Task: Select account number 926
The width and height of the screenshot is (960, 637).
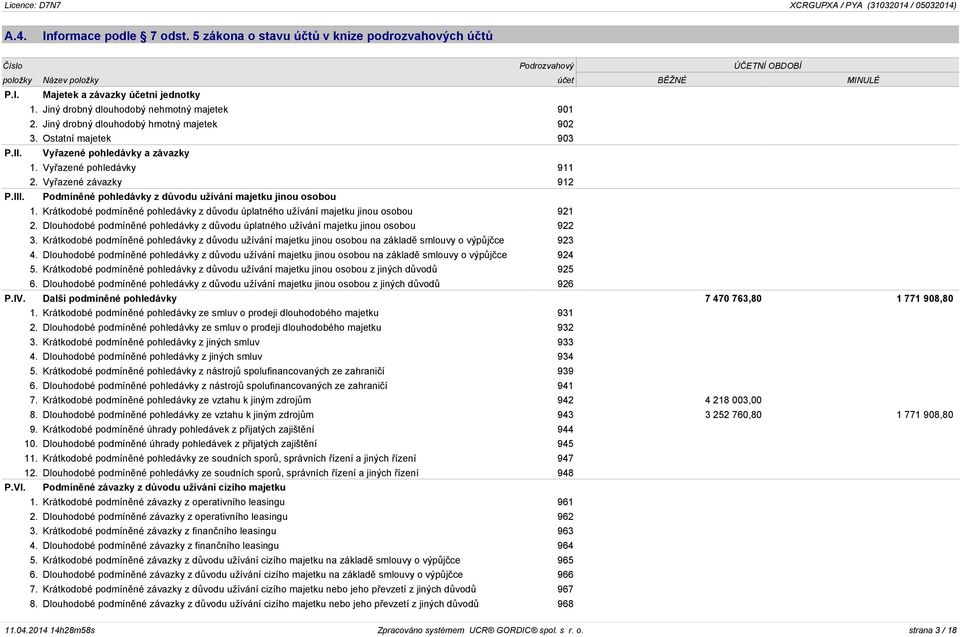Action: 565,284
